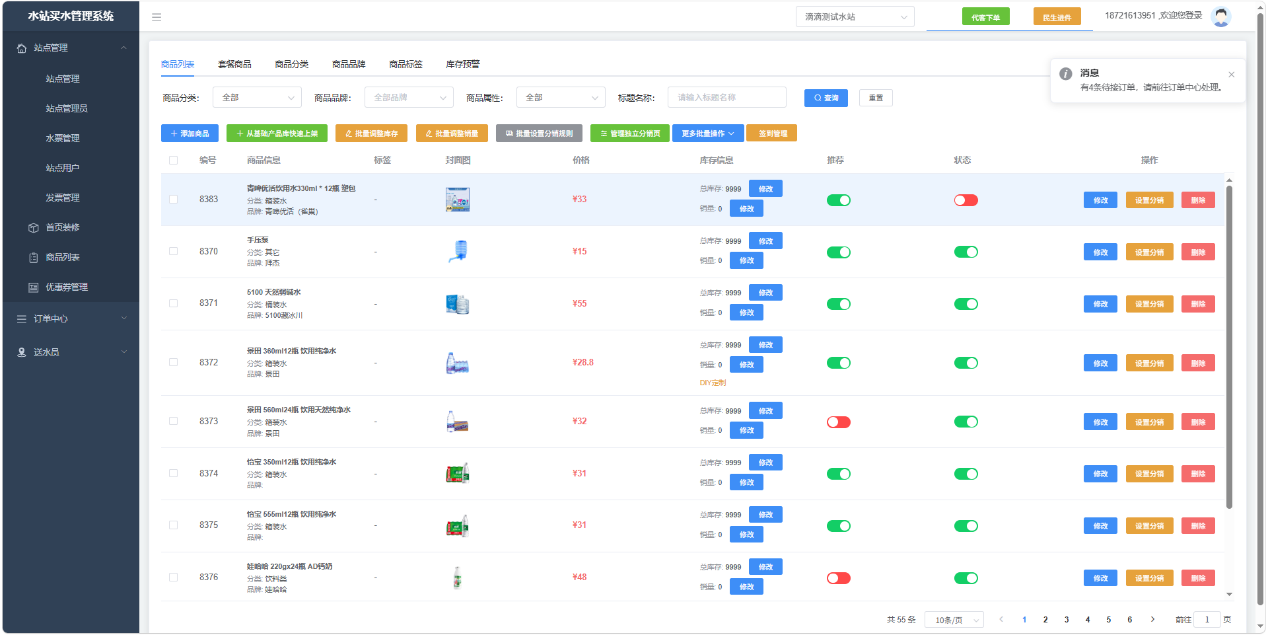Toggle 状态 switch for product 8372
This screenshot has height=635, width=1268.
[x=966, y=363]
